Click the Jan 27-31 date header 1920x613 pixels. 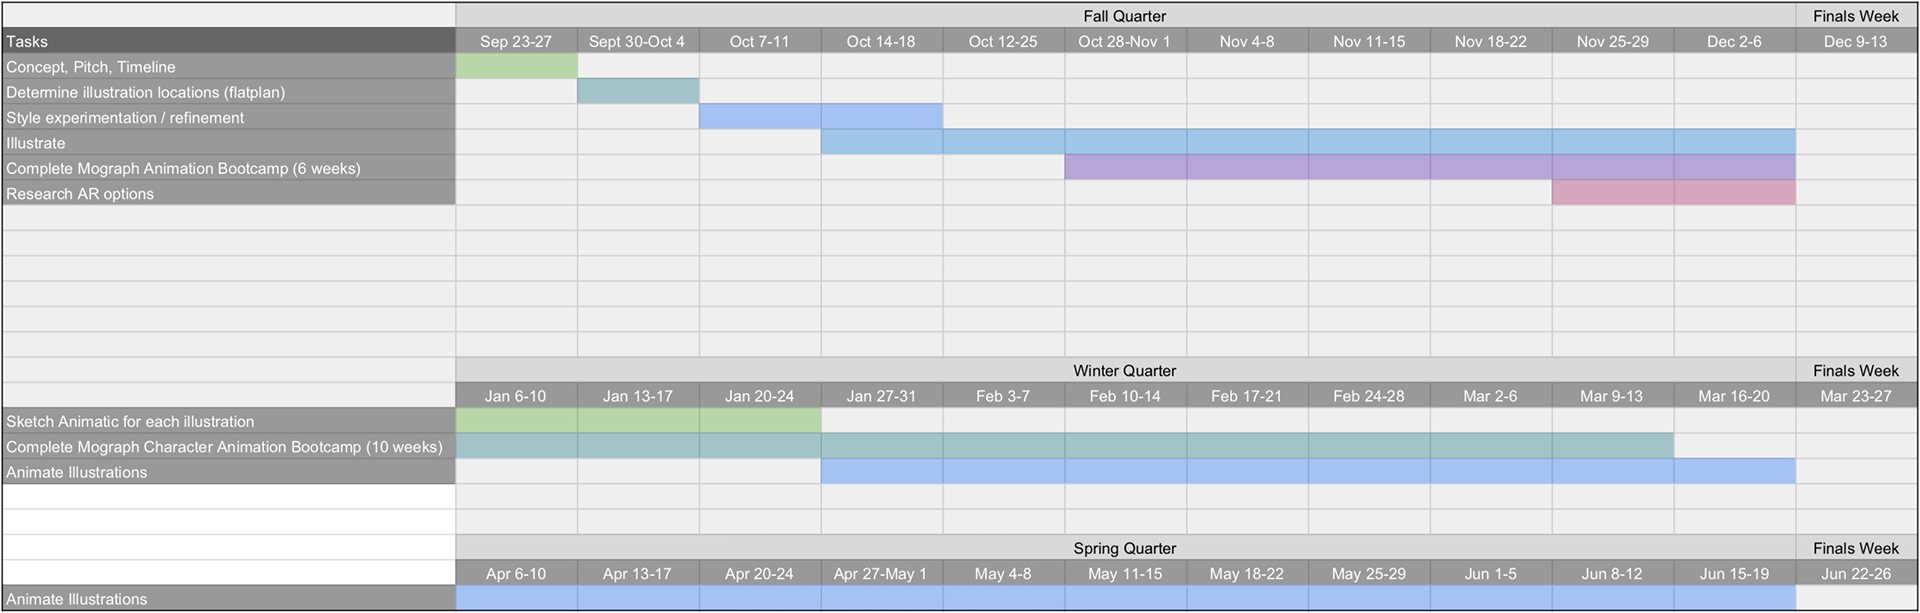(881, 396)
